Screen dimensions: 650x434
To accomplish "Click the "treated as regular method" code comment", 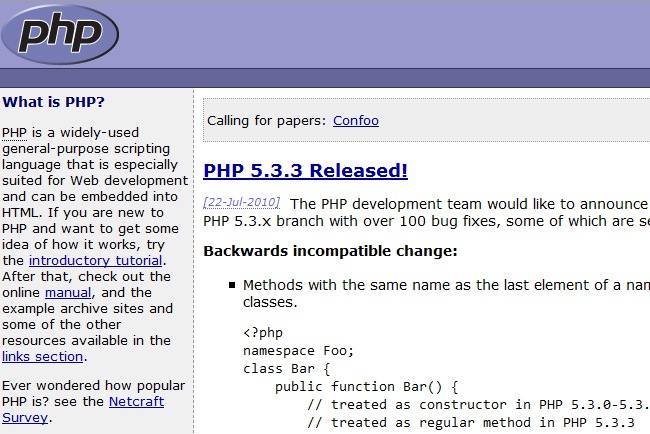I will pyautogui.click(x=432, y=422).
